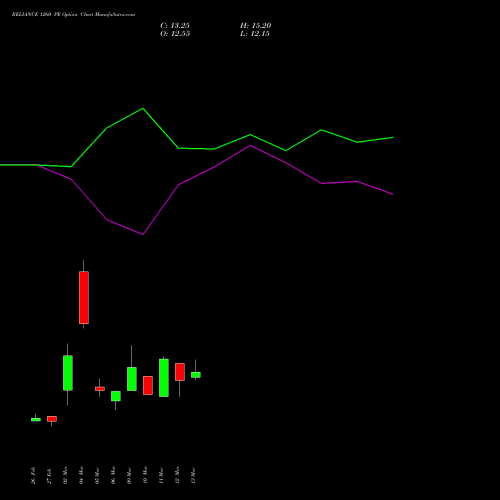The height and width of the screenshot is (500, 500).
Task: Click the 12 Mar date axis label
Action: click(177, 475)
